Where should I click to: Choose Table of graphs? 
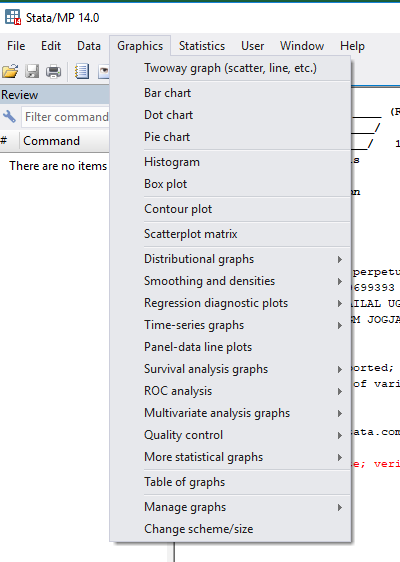[230, 482]
